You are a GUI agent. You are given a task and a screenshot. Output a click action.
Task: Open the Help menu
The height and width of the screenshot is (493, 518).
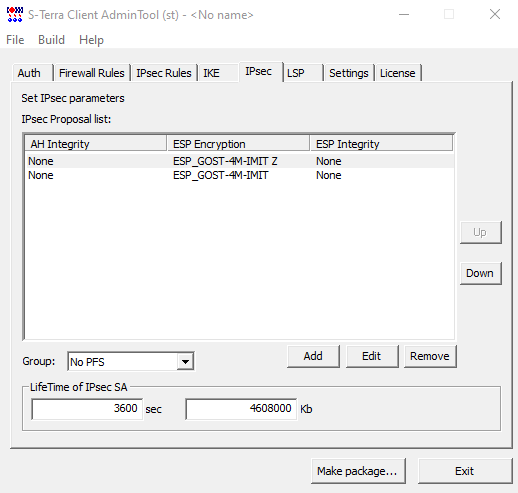(x=91, y=40)
